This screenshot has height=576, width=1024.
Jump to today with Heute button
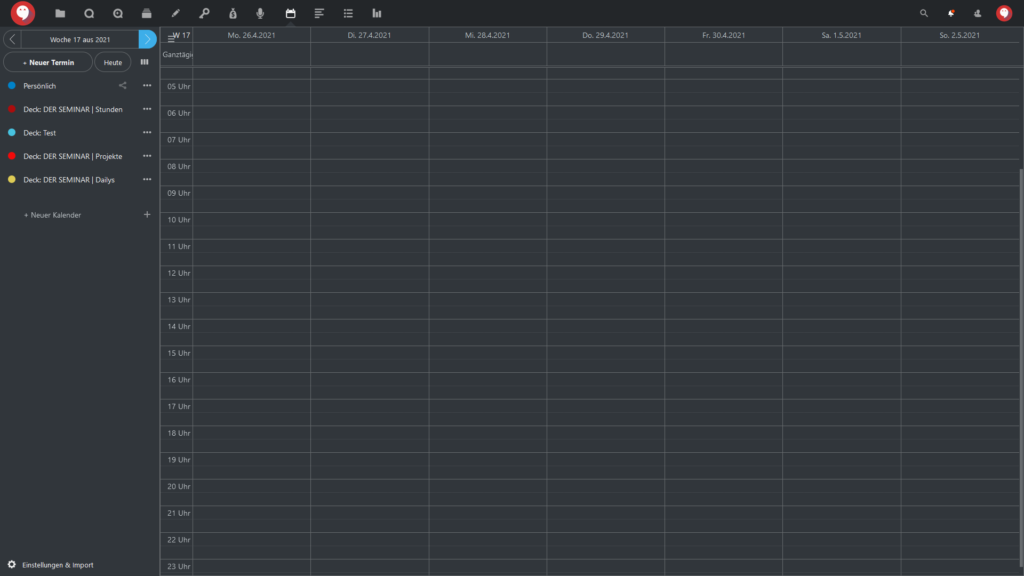click(x=113, y=62)
